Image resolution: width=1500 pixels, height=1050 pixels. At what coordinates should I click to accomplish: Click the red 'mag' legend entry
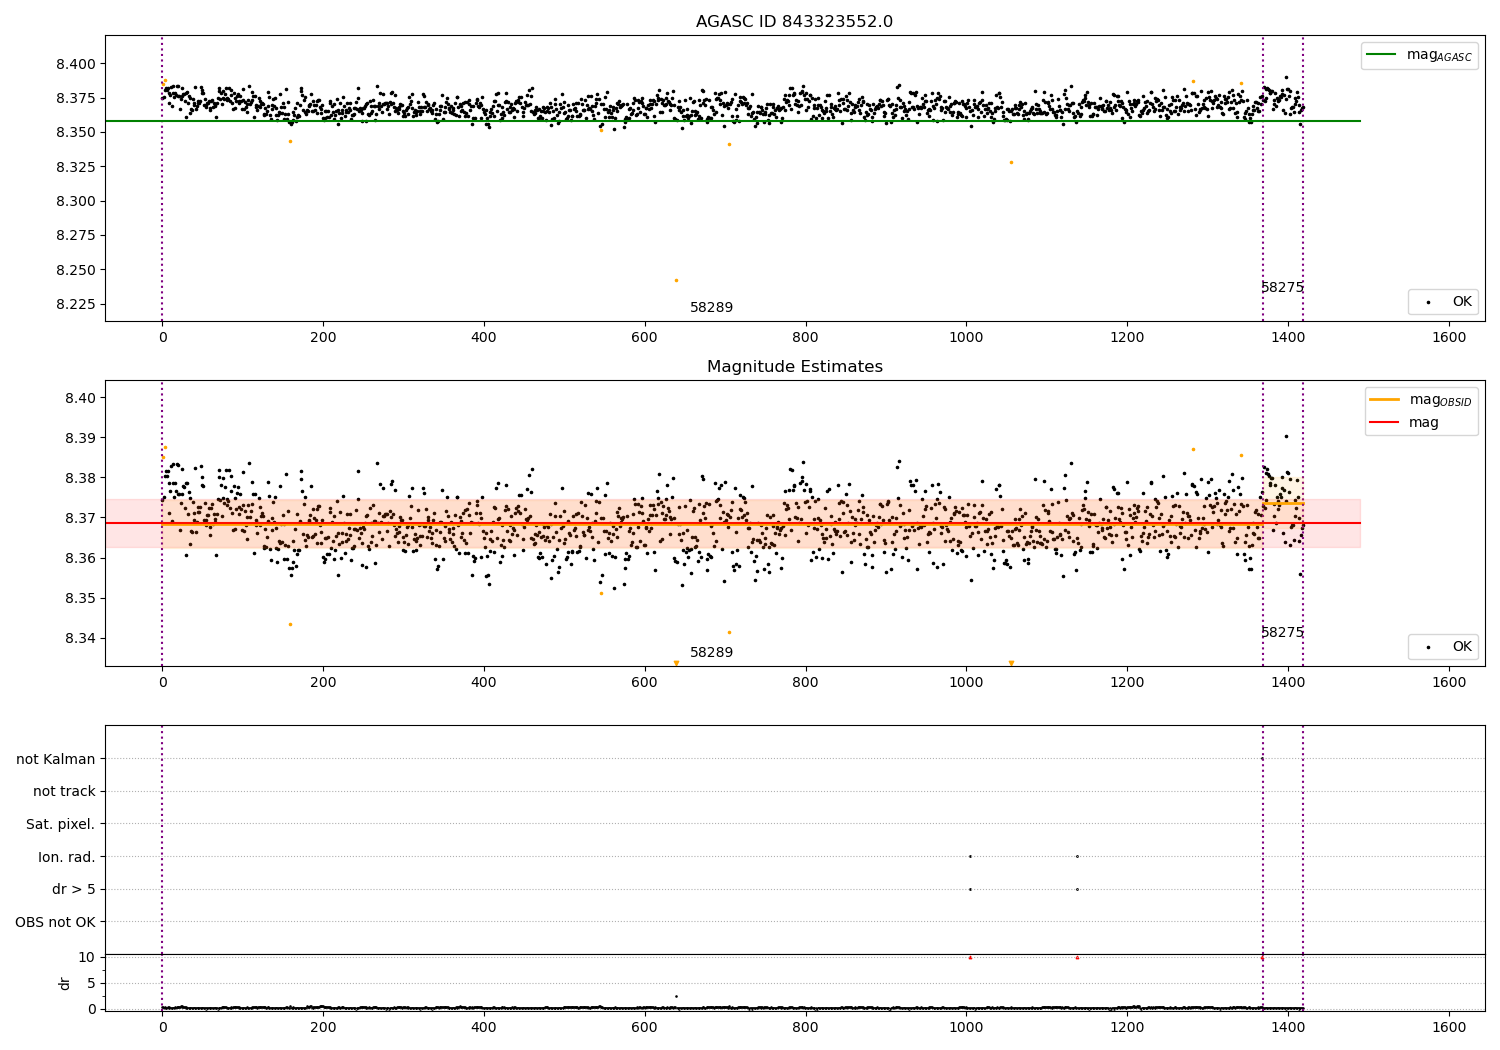[x=1405, y=423]
